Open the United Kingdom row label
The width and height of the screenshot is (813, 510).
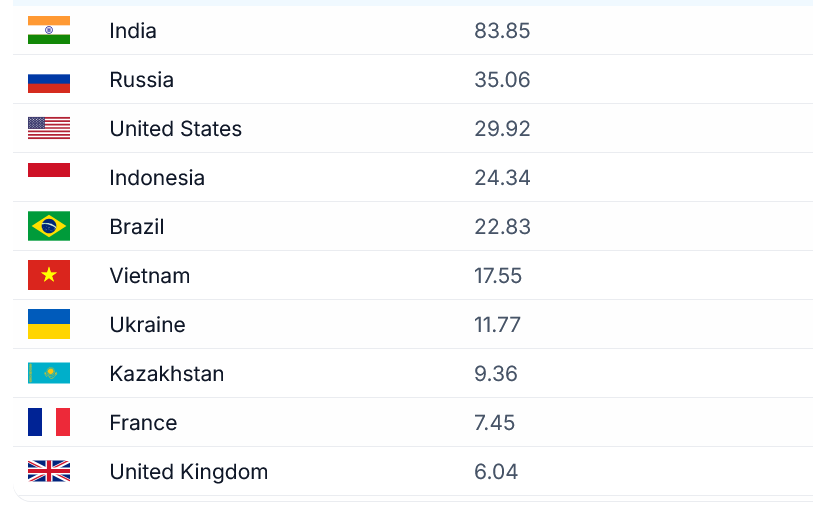click(x=189, y=472)
